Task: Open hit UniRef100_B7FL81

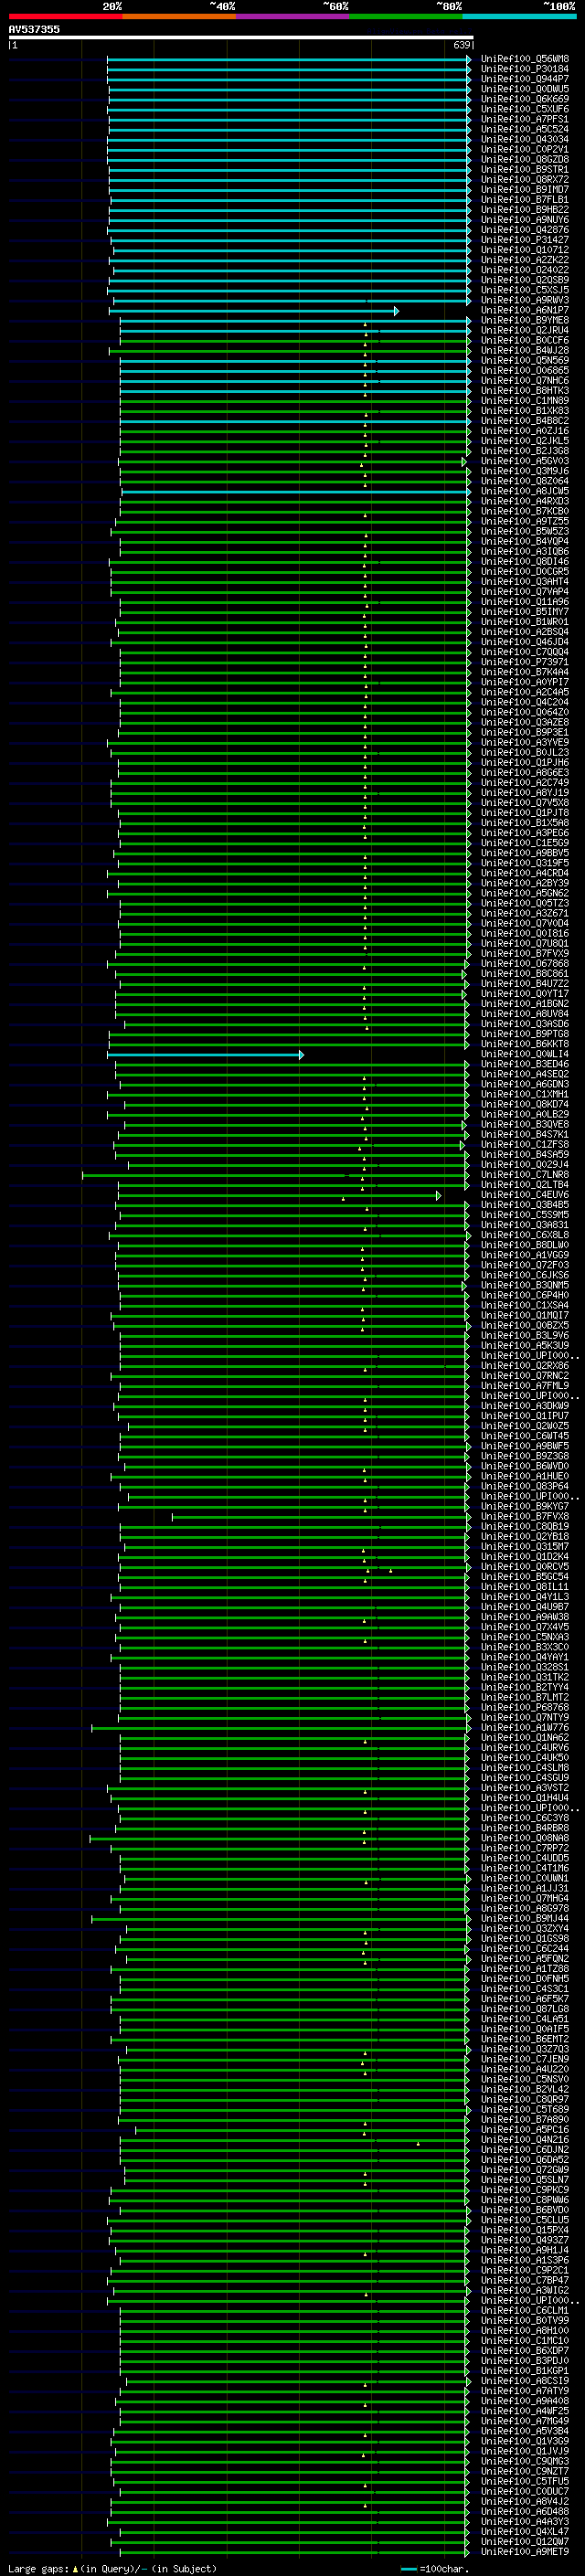Action: (x=525, y=200)
